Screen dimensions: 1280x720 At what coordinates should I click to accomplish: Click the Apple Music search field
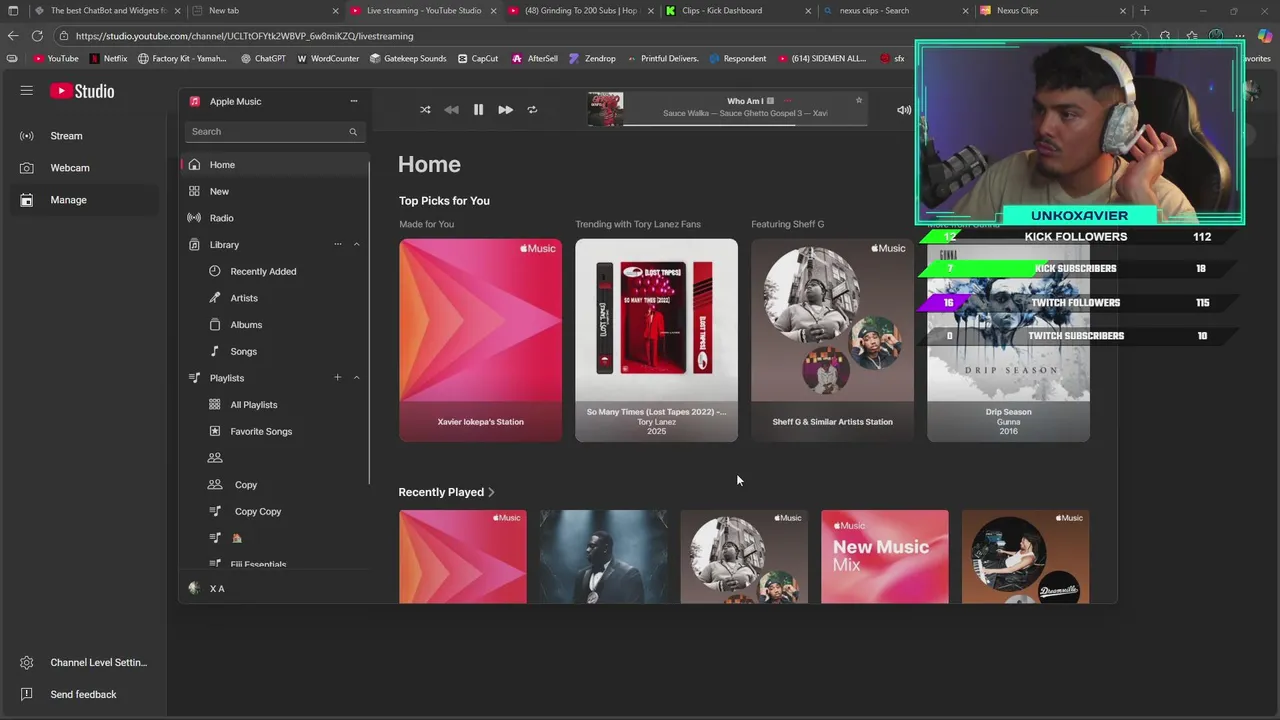(275, 131)
